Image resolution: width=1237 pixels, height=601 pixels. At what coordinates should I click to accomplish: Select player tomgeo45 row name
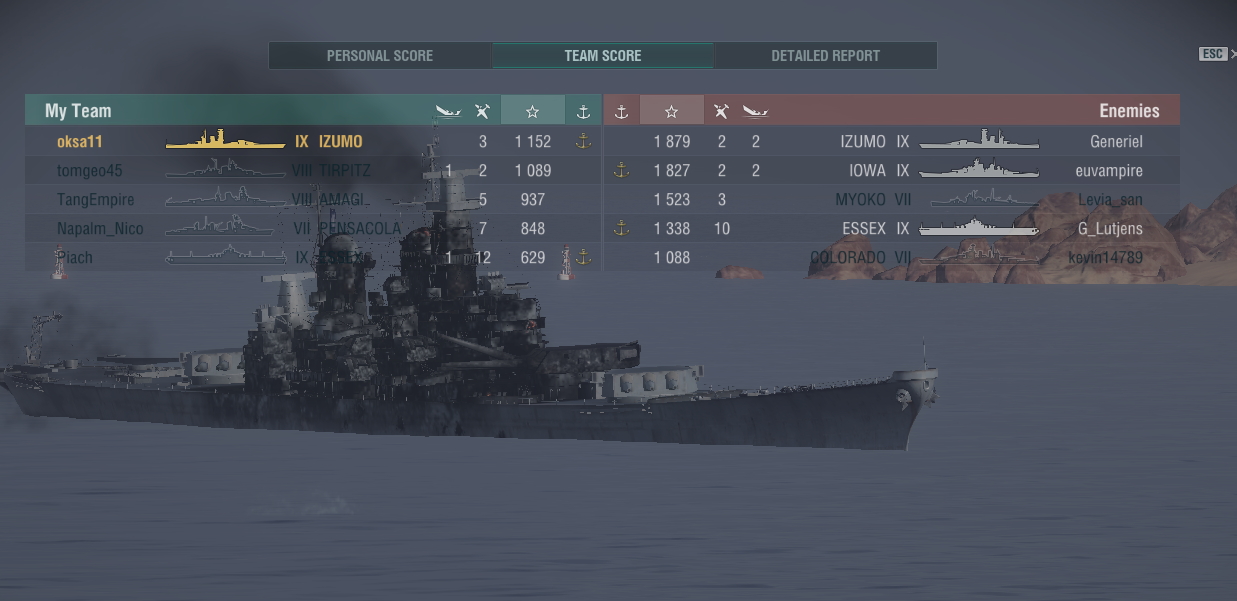coord(89,171)
